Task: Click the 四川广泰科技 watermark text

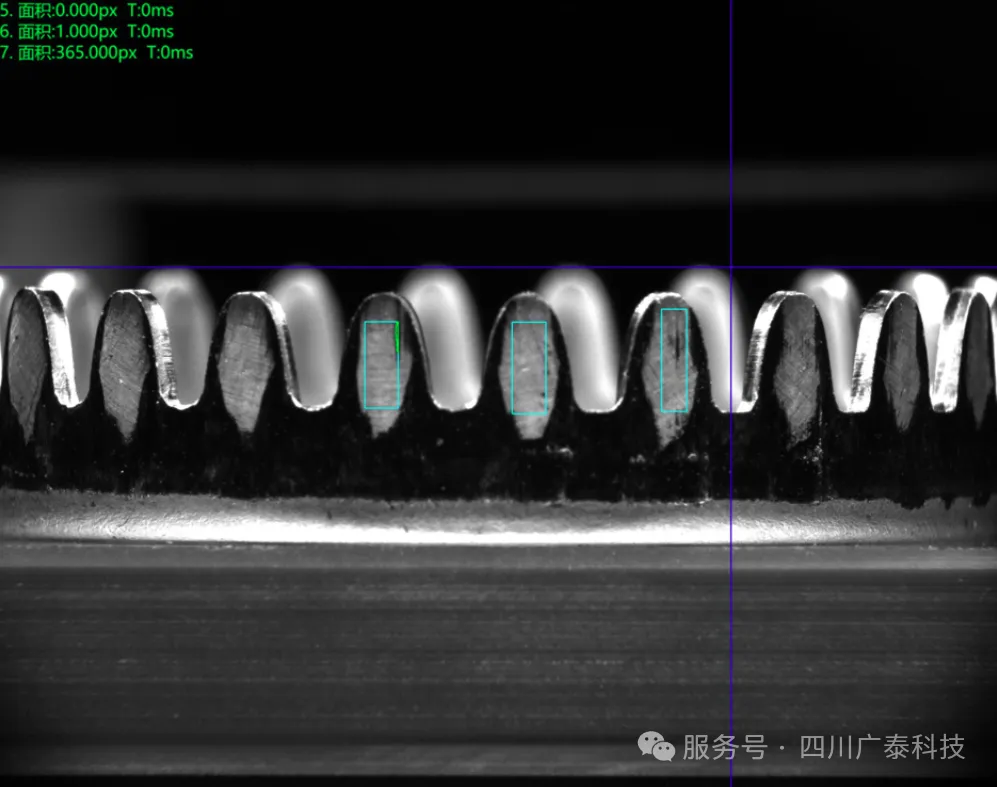Action: pos(882,747)
